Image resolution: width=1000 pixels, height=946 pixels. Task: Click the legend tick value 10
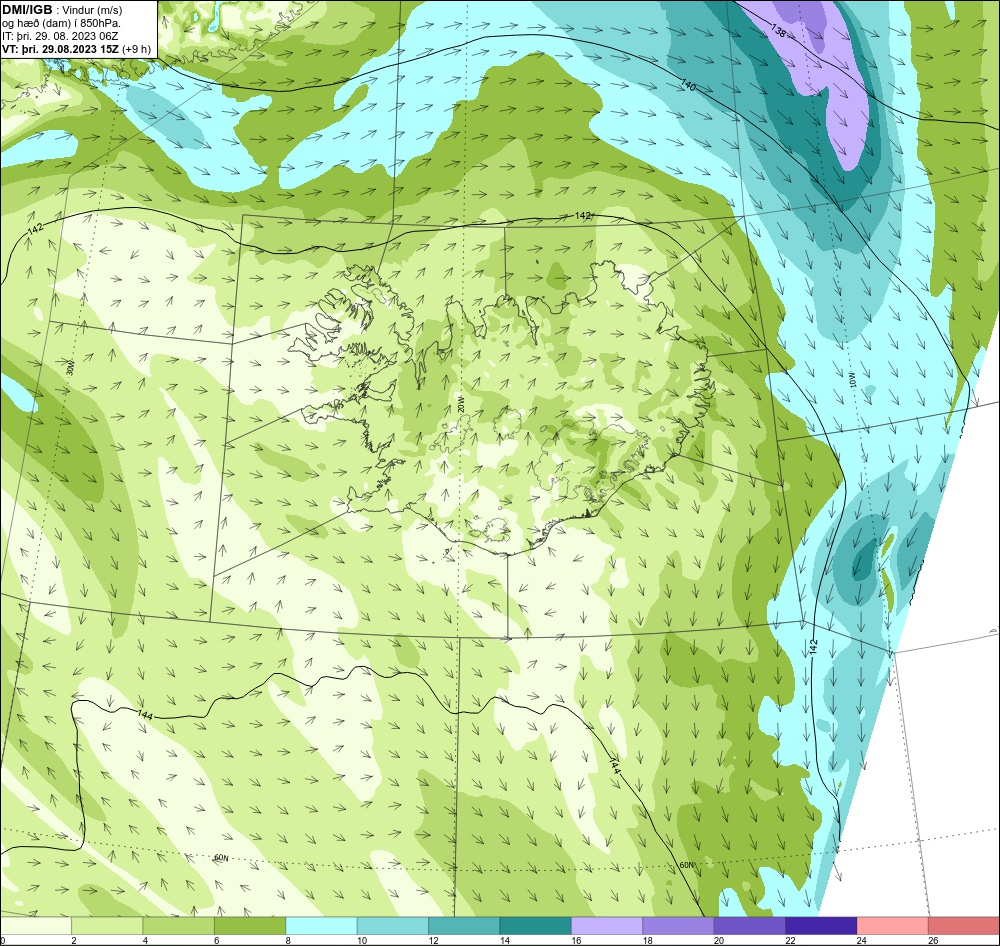click(362, 940)
